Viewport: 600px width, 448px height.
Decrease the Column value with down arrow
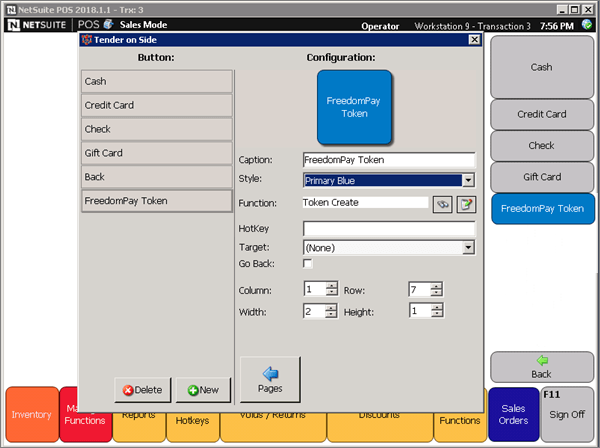pyautogui.click(x=331, y=292)
